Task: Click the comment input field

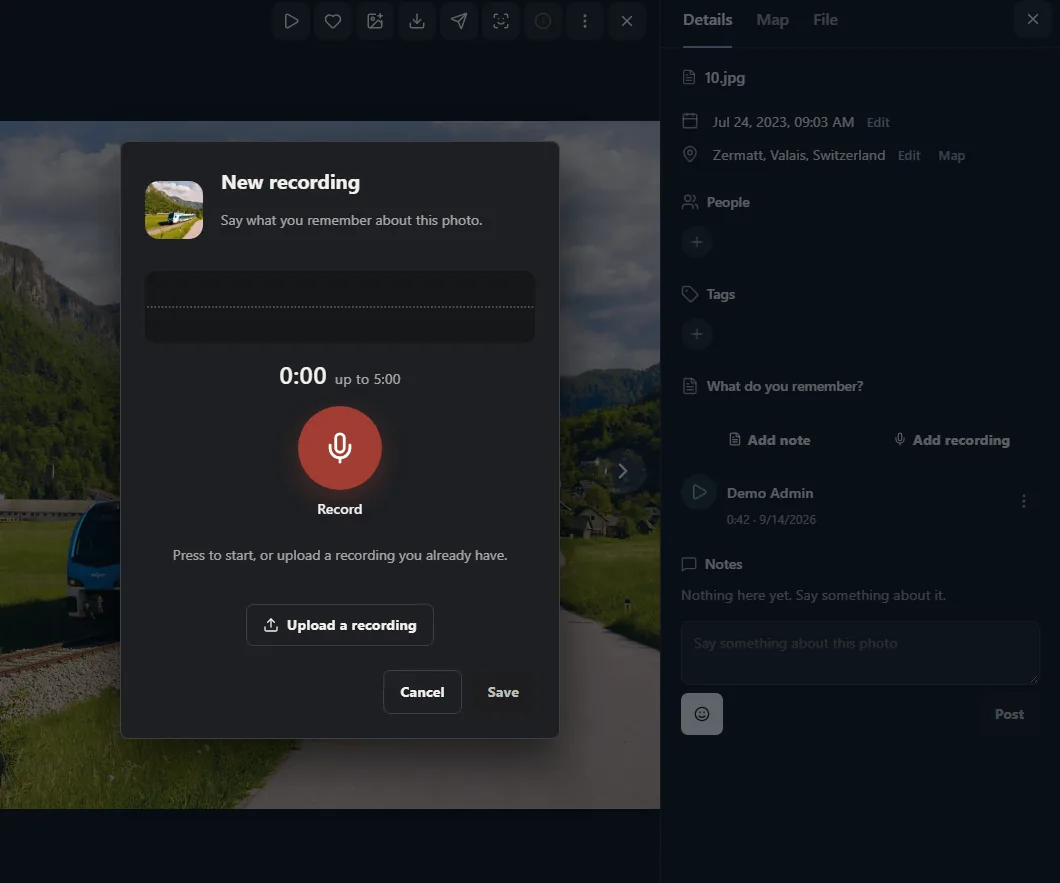Action: click(860, 653)
